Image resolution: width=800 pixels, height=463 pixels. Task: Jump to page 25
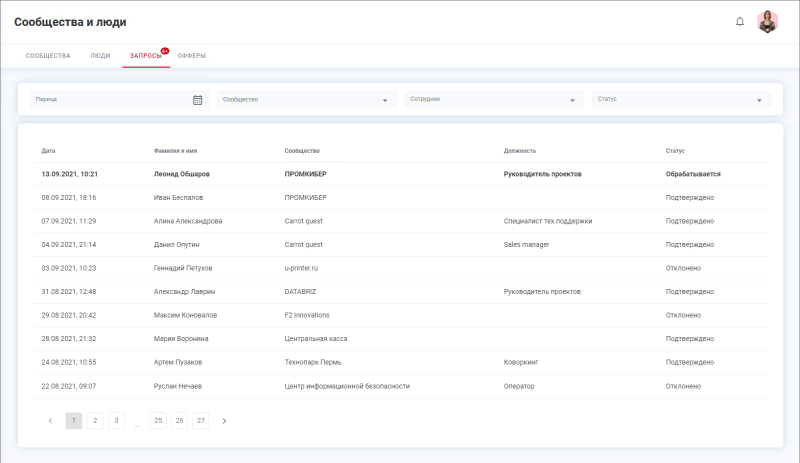click(158, 421)
